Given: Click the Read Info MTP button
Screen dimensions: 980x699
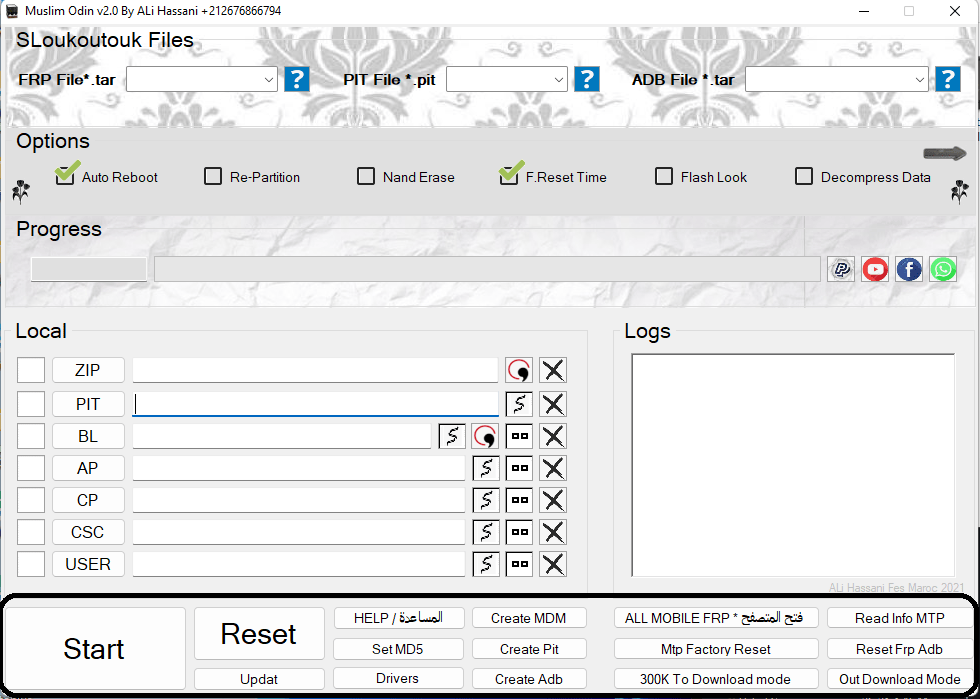Looking at the screenshot, I should tap(900, 618).
